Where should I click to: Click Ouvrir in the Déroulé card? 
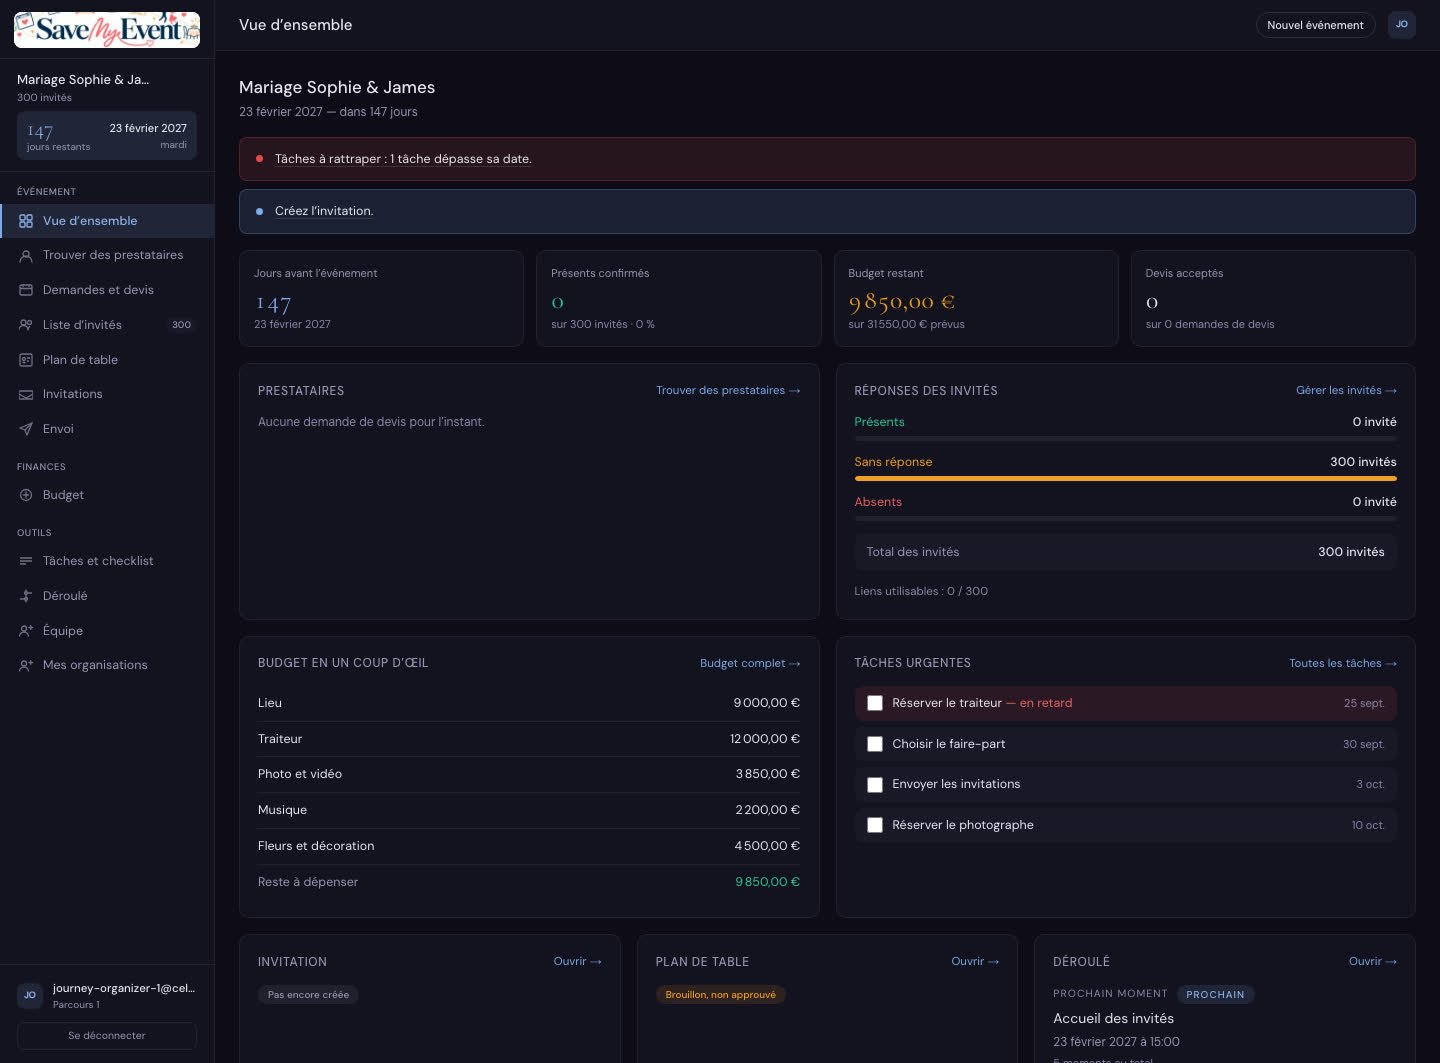pyautogui.click(x=1373, y=961)
